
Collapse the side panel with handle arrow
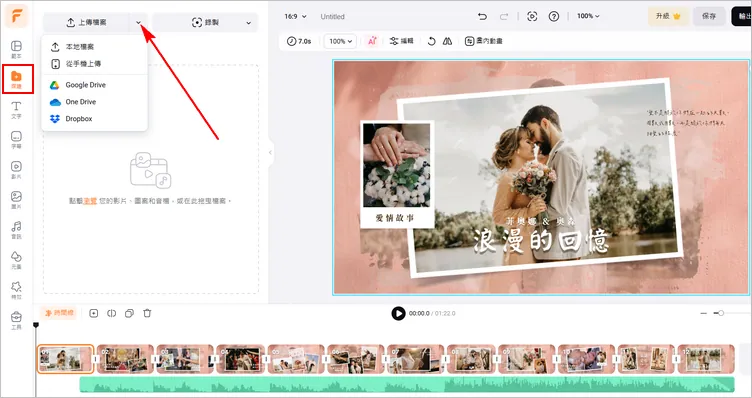(x=270, y=152)
